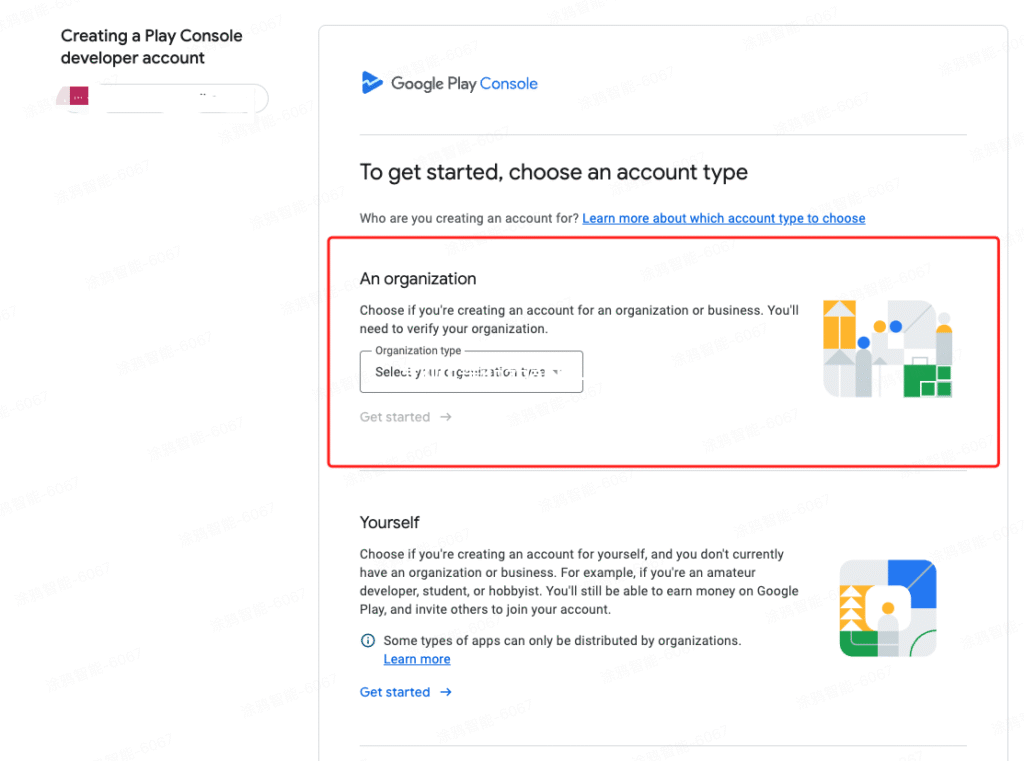Click greyed Get started under An organization

pyautogui.click(x=395, y=417)
